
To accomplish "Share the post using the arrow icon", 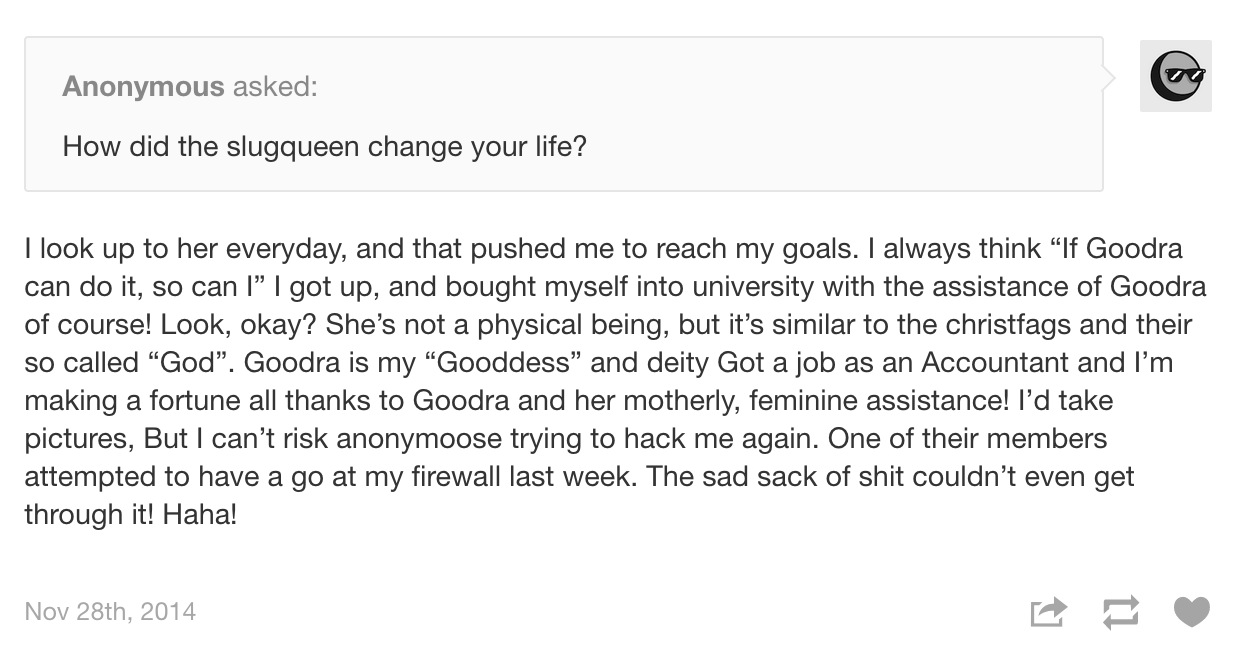I will 1048,611.
